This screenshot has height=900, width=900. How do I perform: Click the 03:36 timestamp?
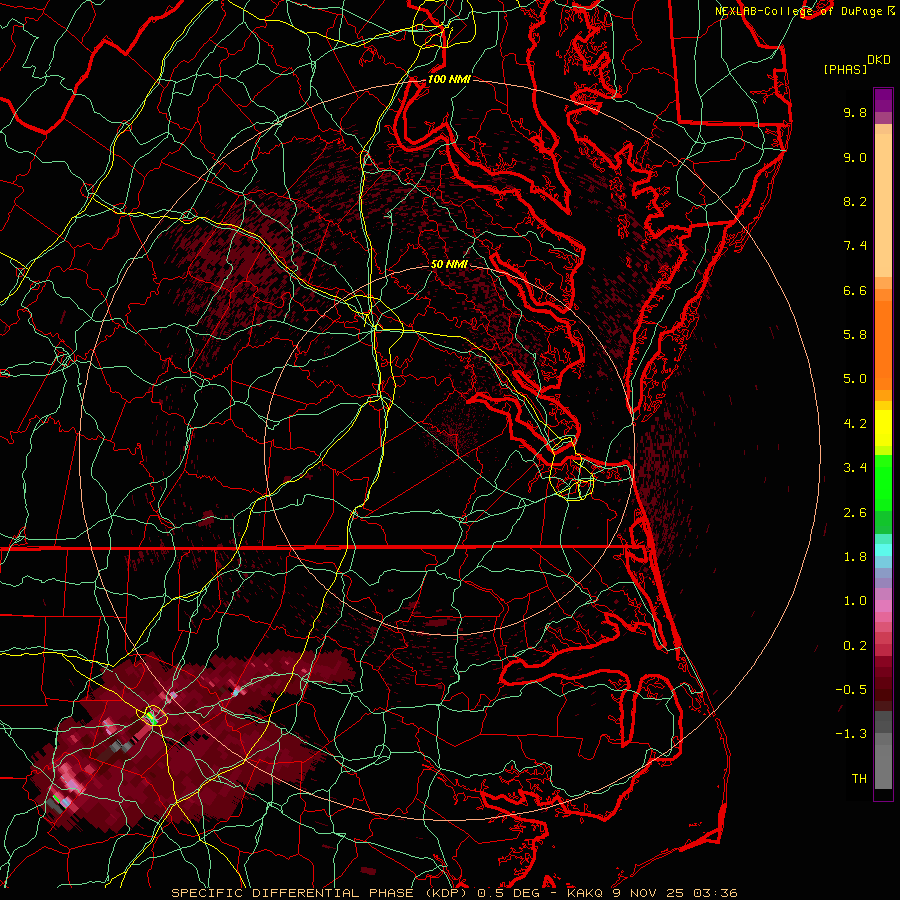tap(717, 893)
